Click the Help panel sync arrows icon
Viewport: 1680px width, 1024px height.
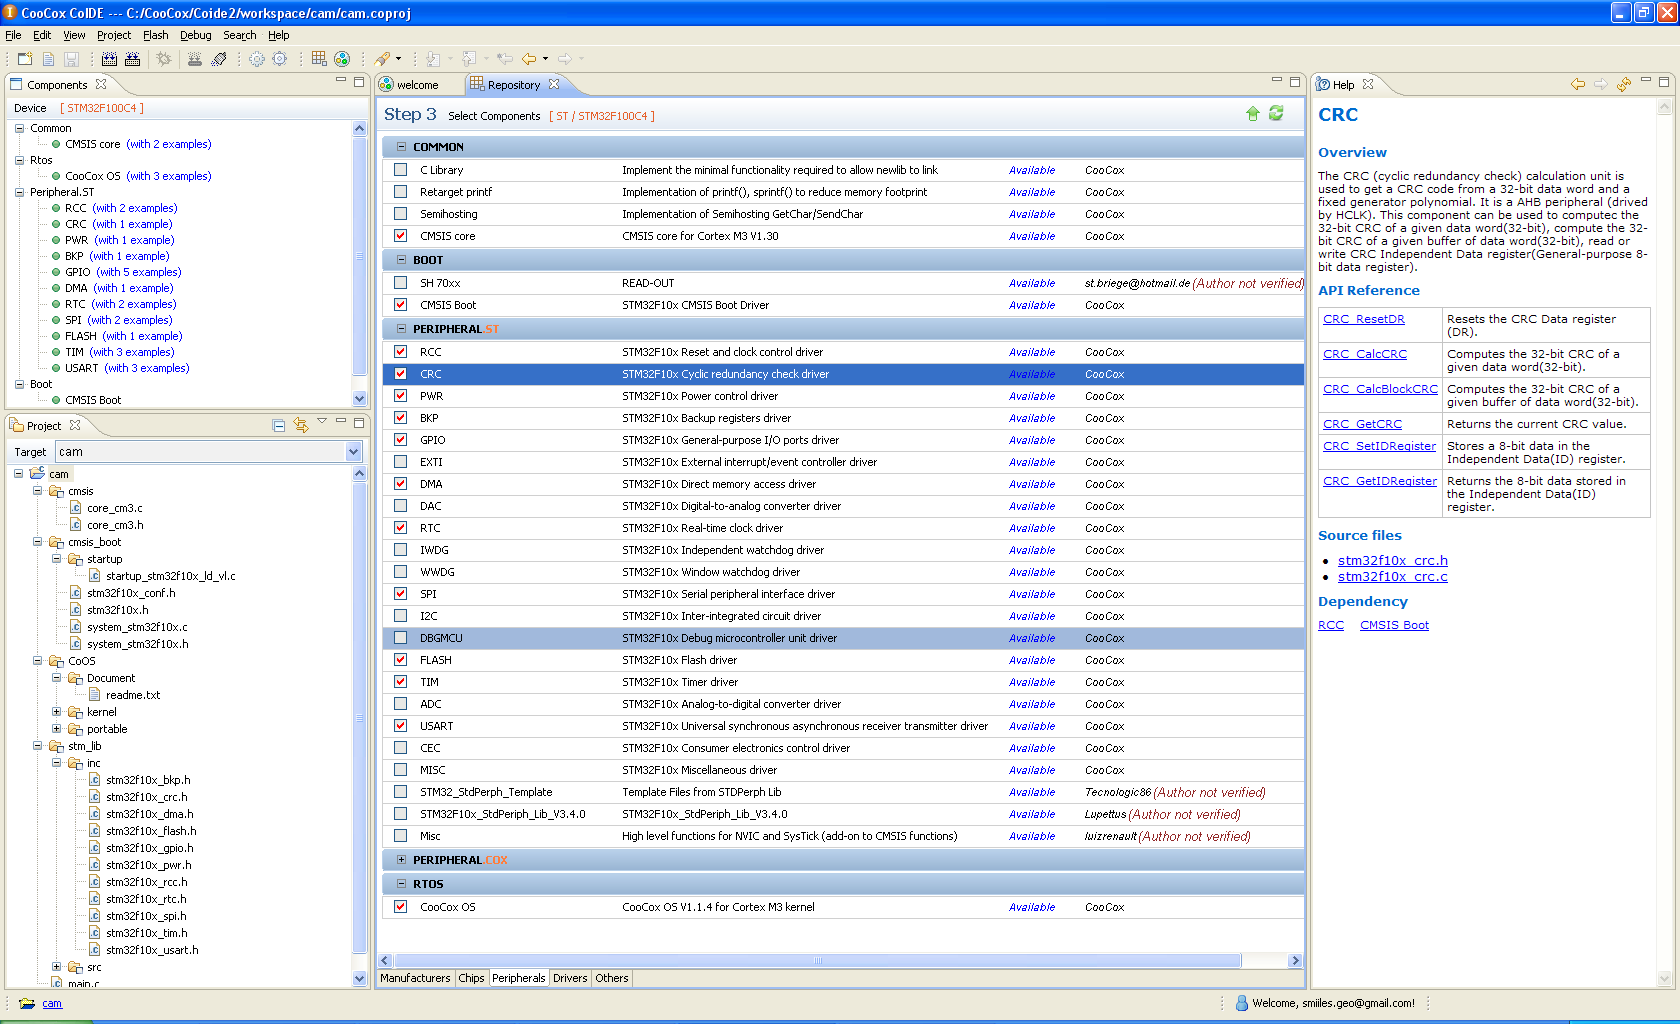[x=1624, y=84]
